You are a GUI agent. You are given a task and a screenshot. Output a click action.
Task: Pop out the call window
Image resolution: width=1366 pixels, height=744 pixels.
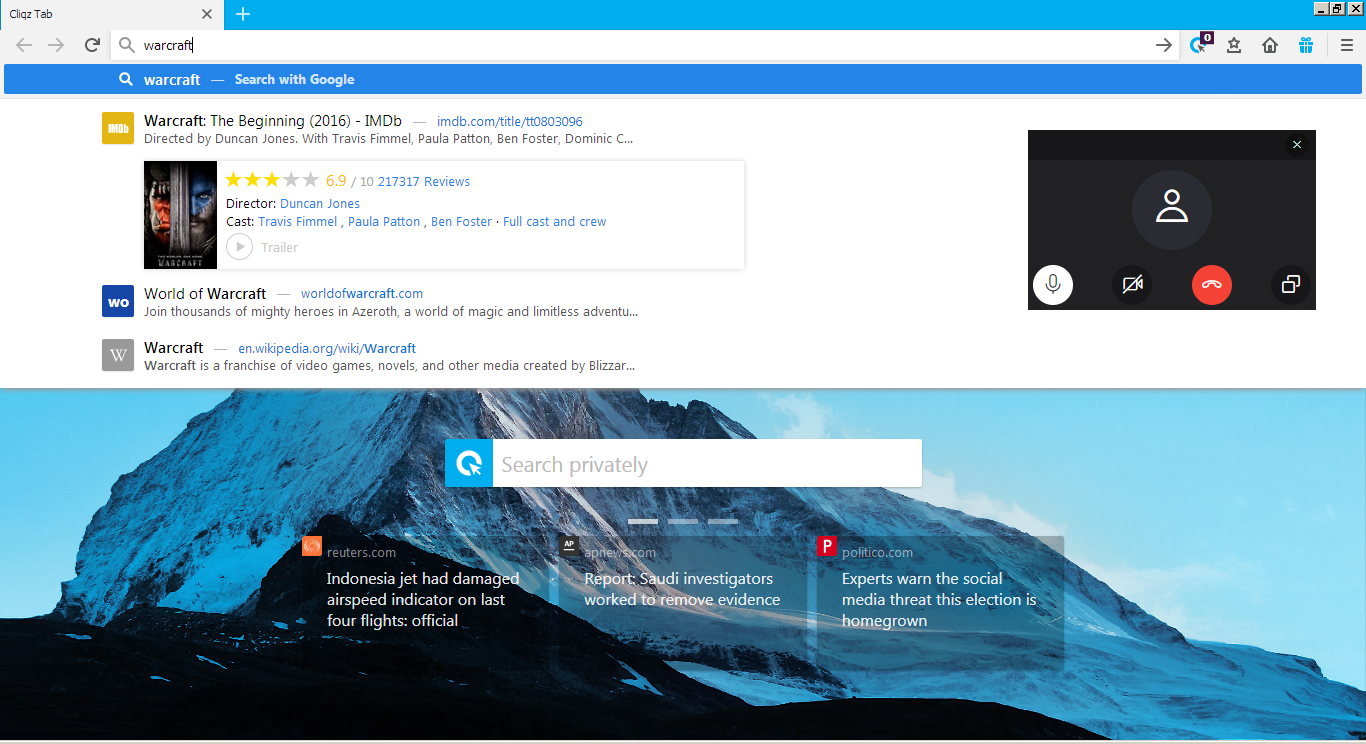click(x=1291, y=285)
